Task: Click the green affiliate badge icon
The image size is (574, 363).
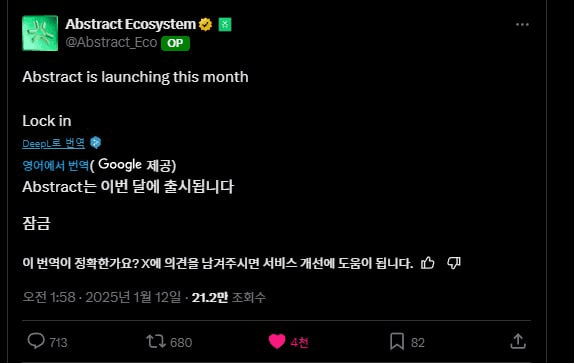Action: [225, 25]
